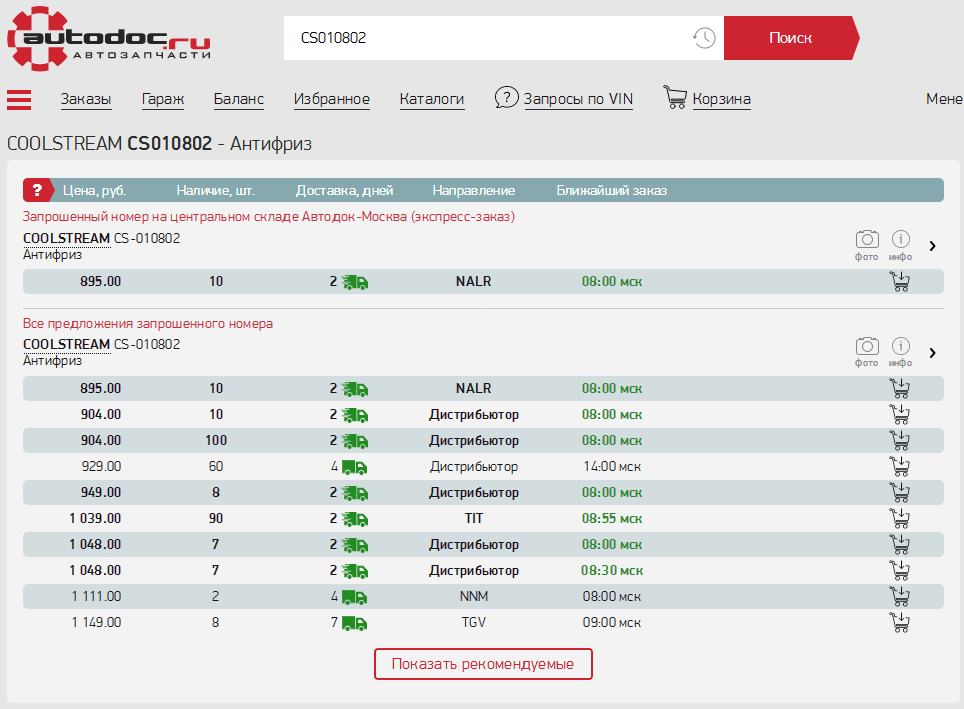Click the COOLSTREAM CS010802 - Антифриз page title
The height and width of the screenshot is (709, 964).
pyautogui.click(x=159, y=144)
